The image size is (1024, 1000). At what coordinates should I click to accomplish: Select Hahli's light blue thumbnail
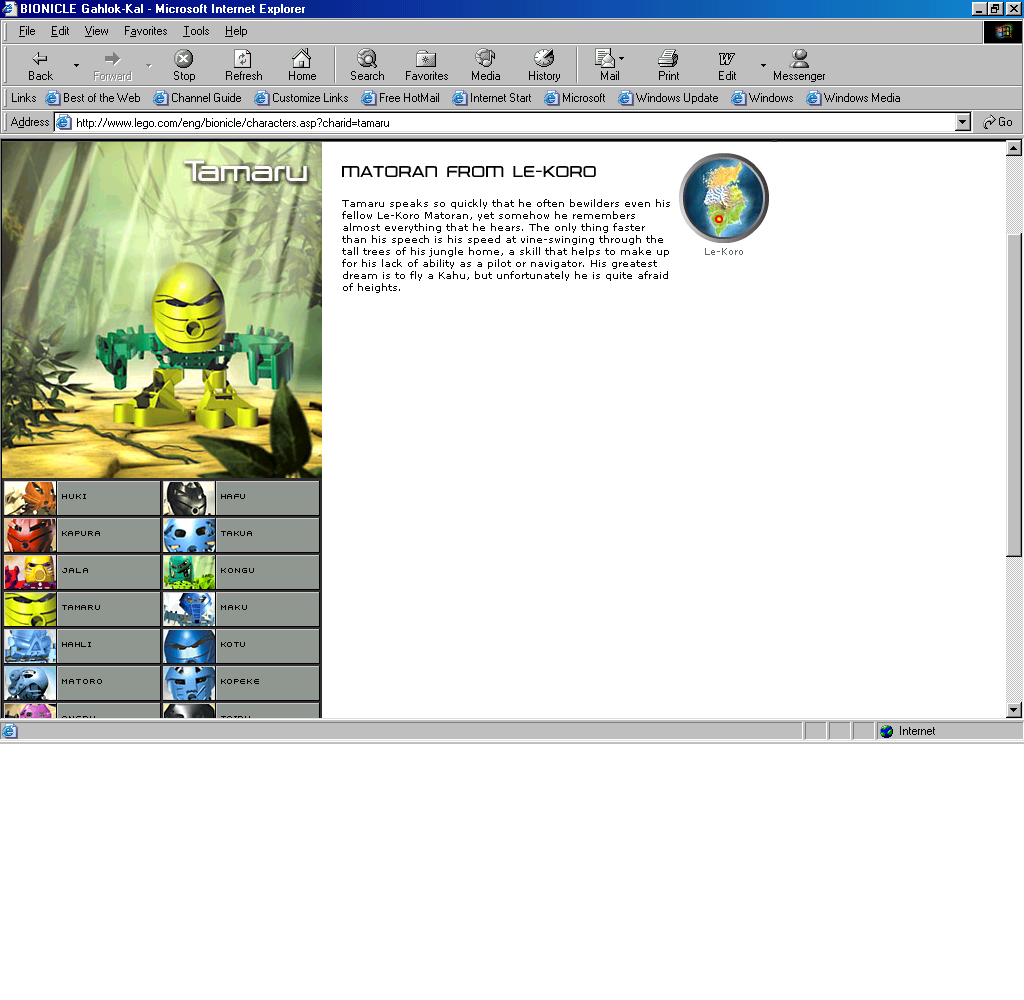pos(30,646)
